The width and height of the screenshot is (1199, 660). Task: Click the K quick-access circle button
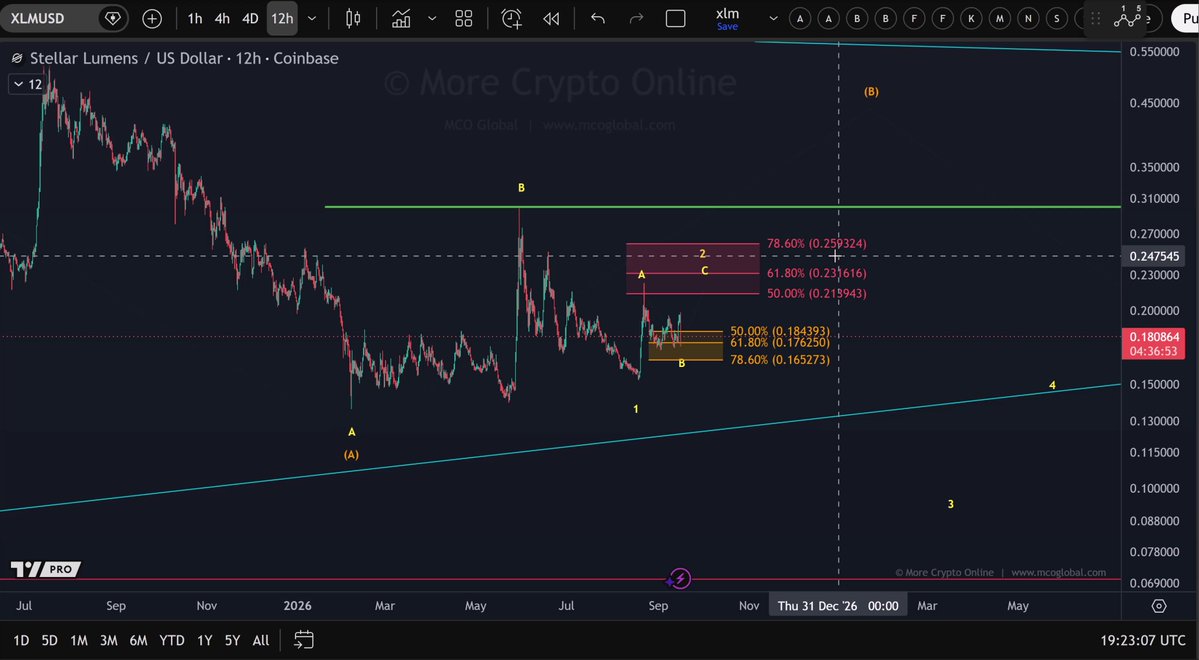click(971, 18)
